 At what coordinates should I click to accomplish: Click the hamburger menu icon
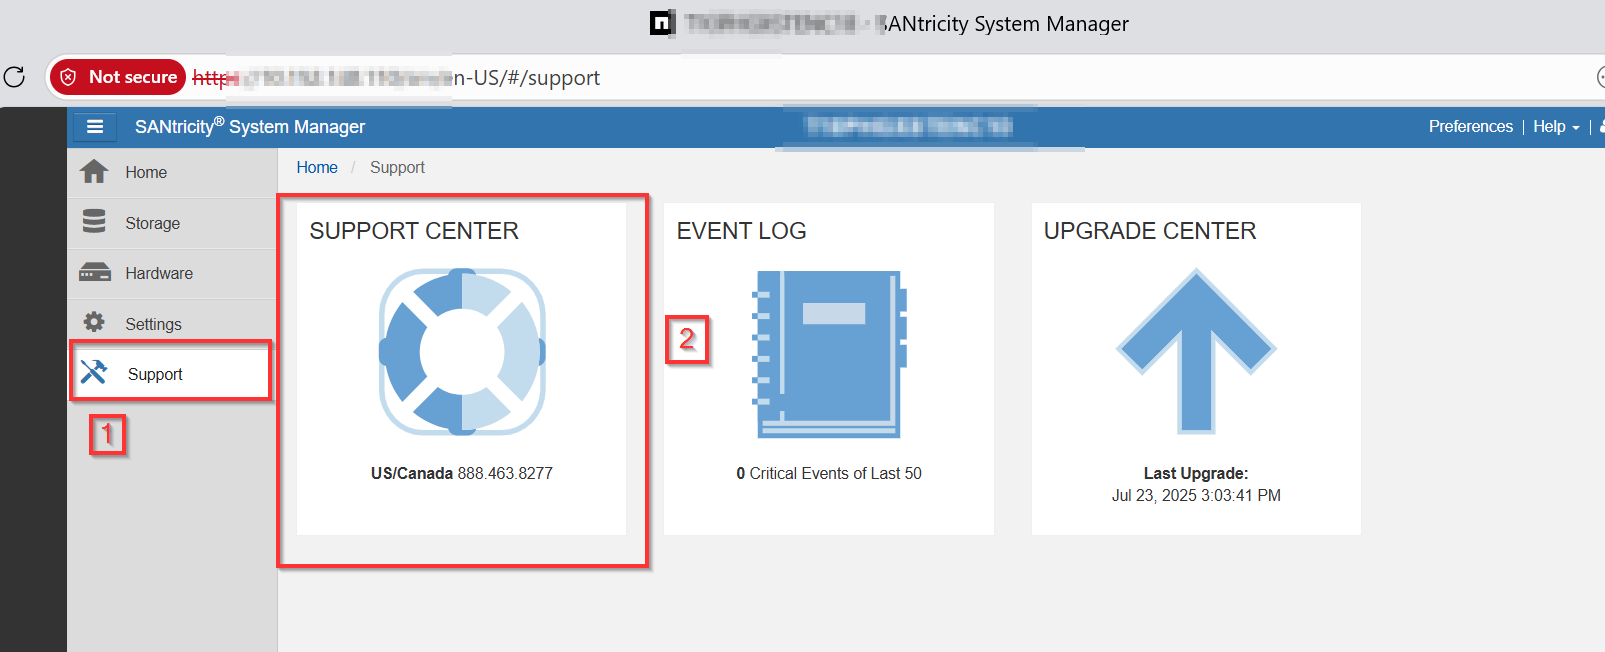pos(95,127)
